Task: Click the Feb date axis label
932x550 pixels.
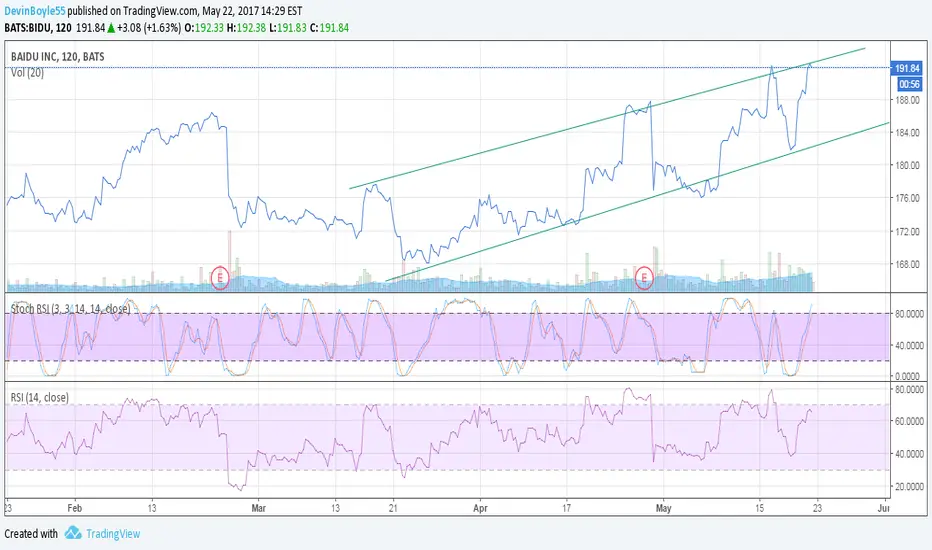Action: coord(74,508)
